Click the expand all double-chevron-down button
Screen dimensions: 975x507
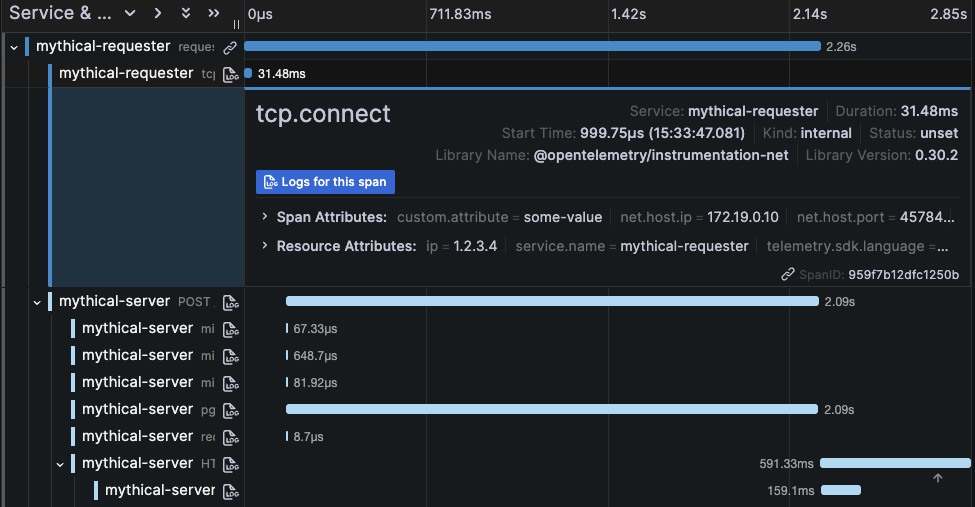[x=186, y=14]
